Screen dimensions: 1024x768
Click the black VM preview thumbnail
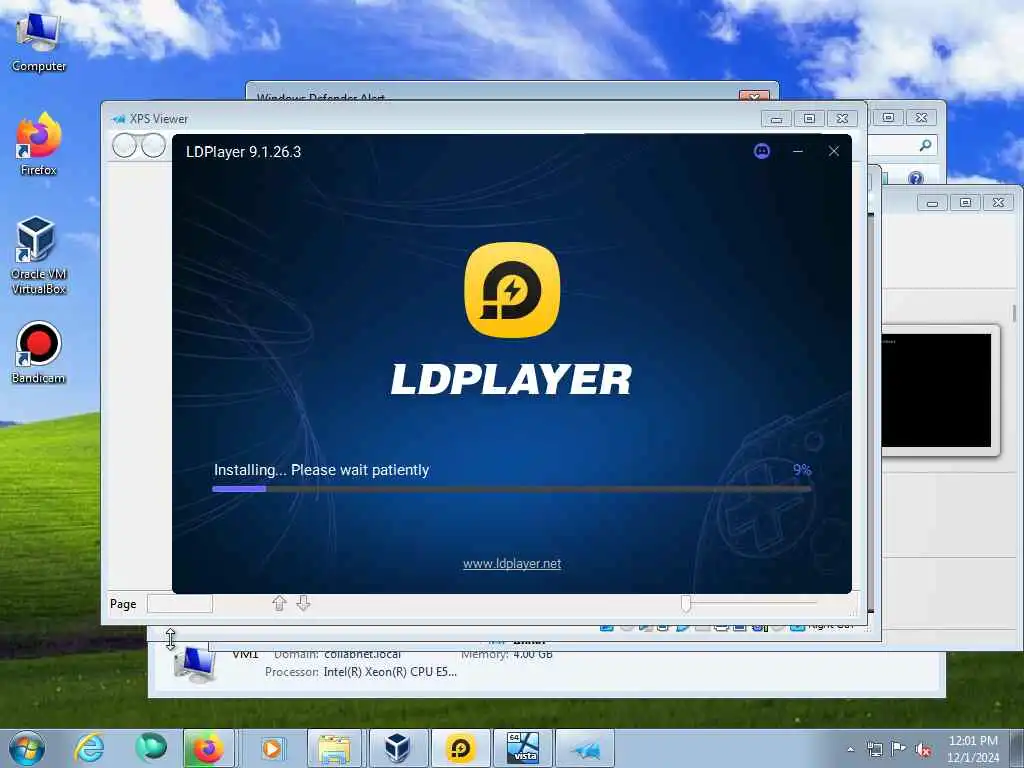click(x=936, y=391)
